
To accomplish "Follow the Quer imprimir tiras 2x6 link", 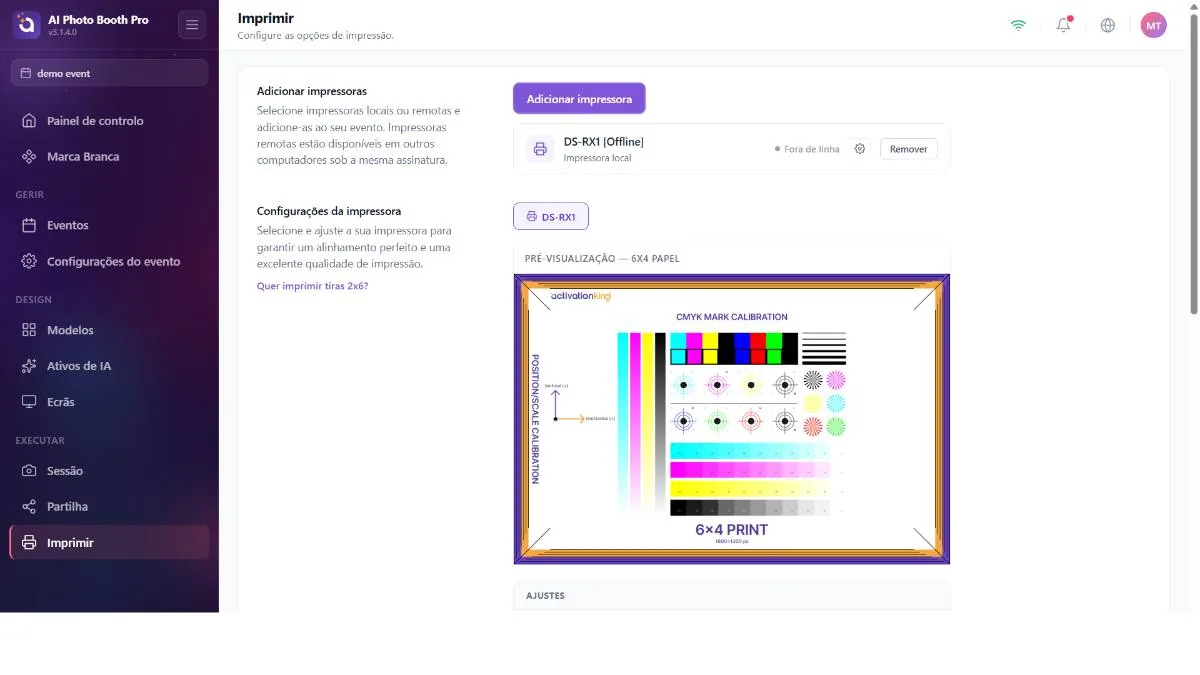I will 312,286.
